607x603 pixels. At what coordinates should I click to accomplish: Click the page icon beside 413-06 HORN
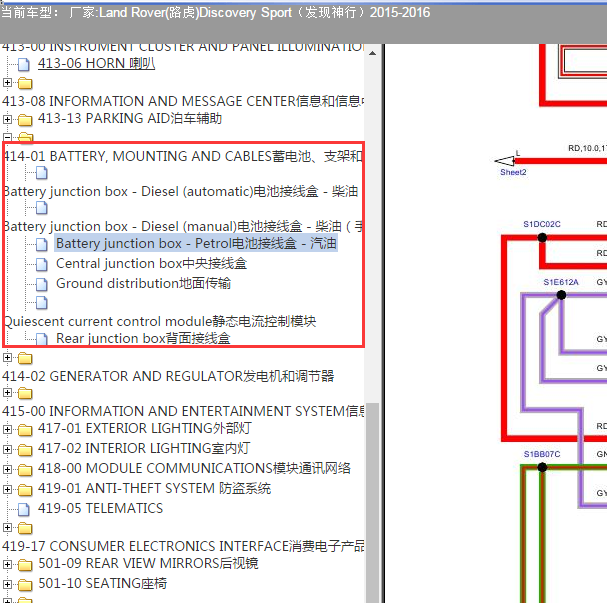click(24, 65)
